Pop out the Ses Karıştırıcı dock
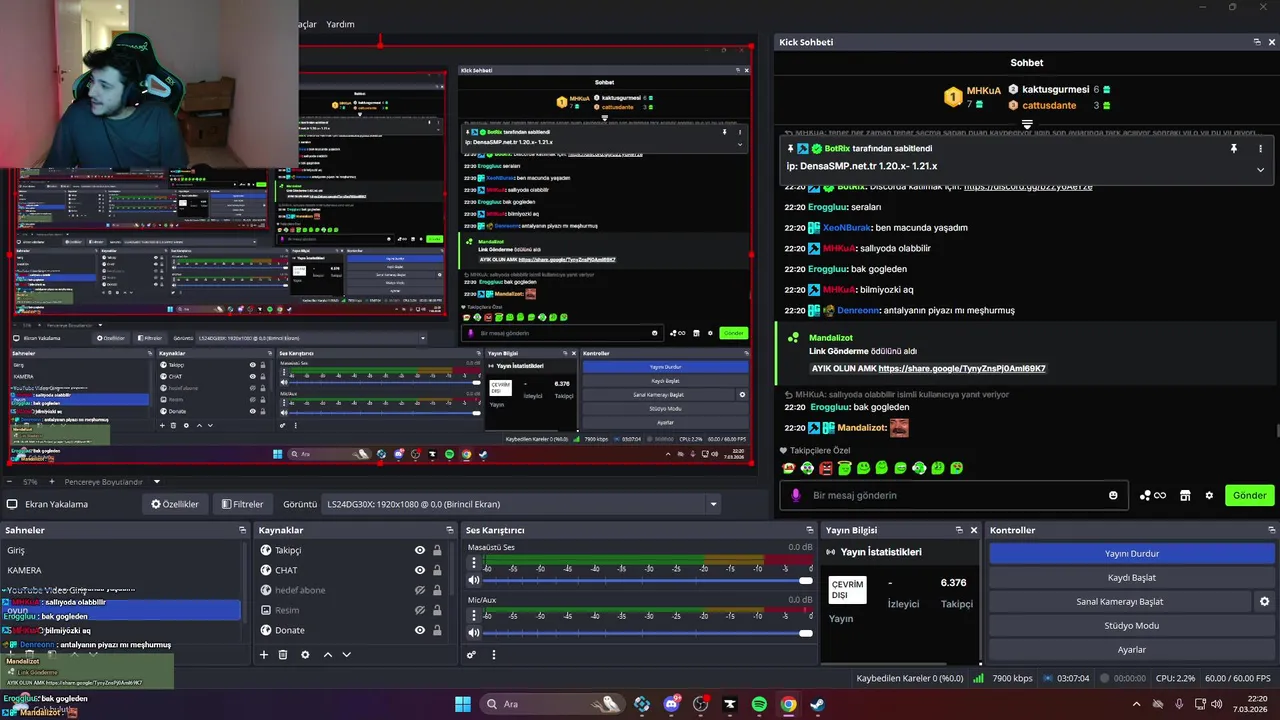Screen dimensions: 1280x720 (810, 530)
